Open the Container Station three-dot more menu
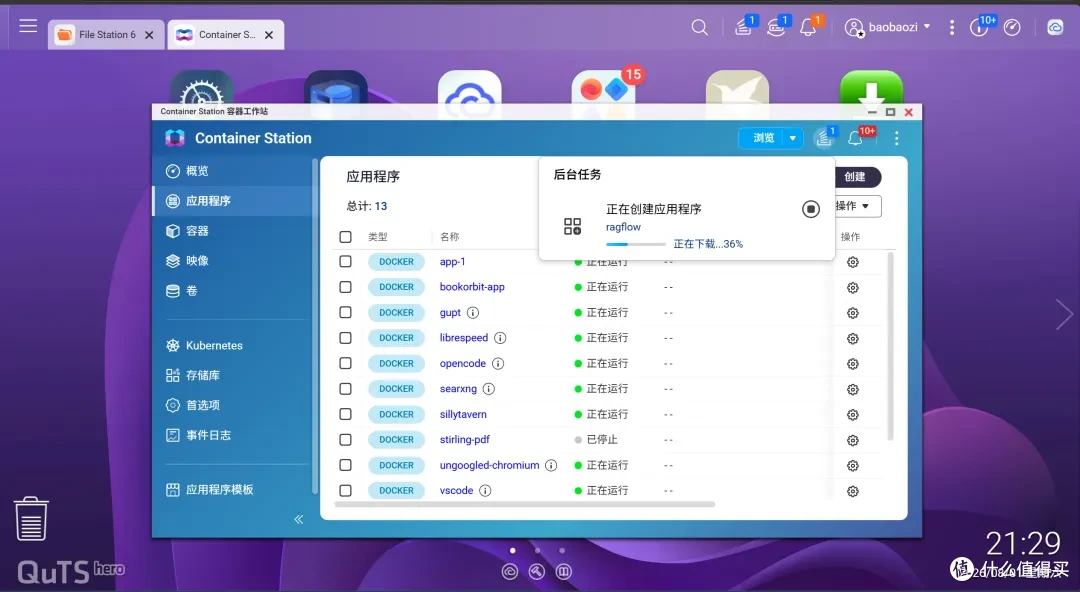 tap(896, 139)
